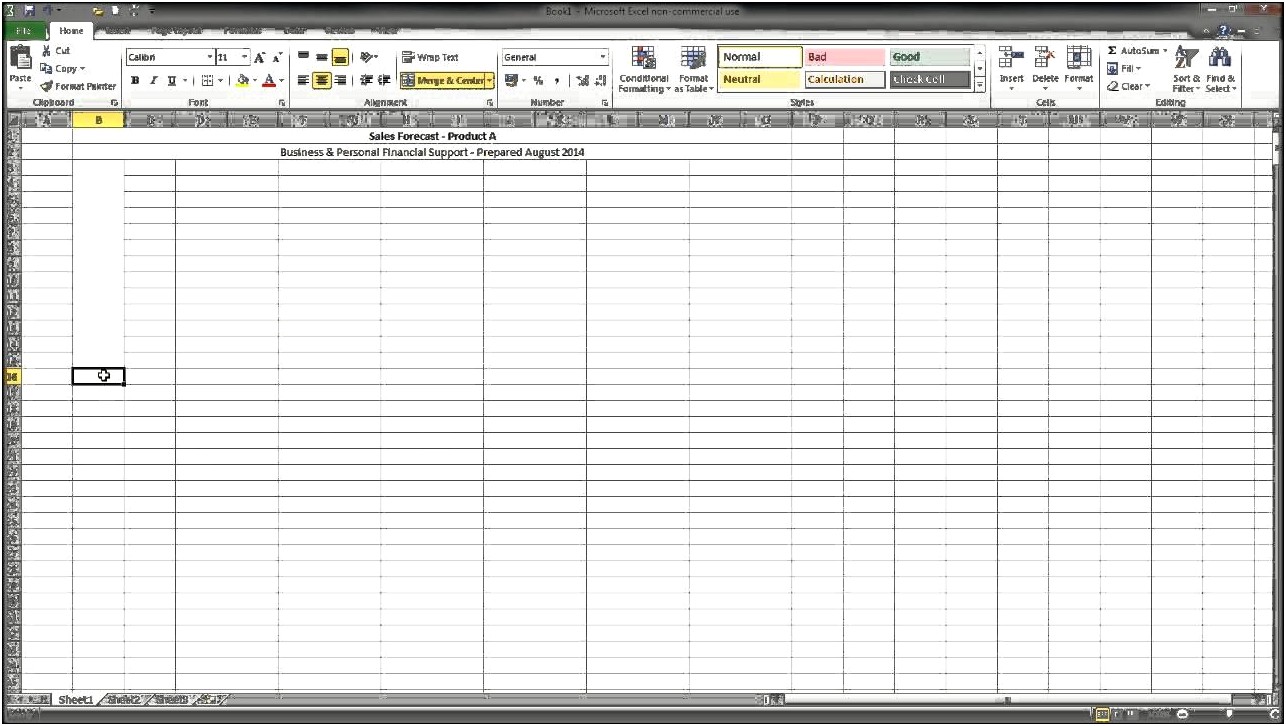This screenshot has height=726, width=1286.
Task: Toggle Bottom Align highlighted button
Action: (x=339, y=58)
